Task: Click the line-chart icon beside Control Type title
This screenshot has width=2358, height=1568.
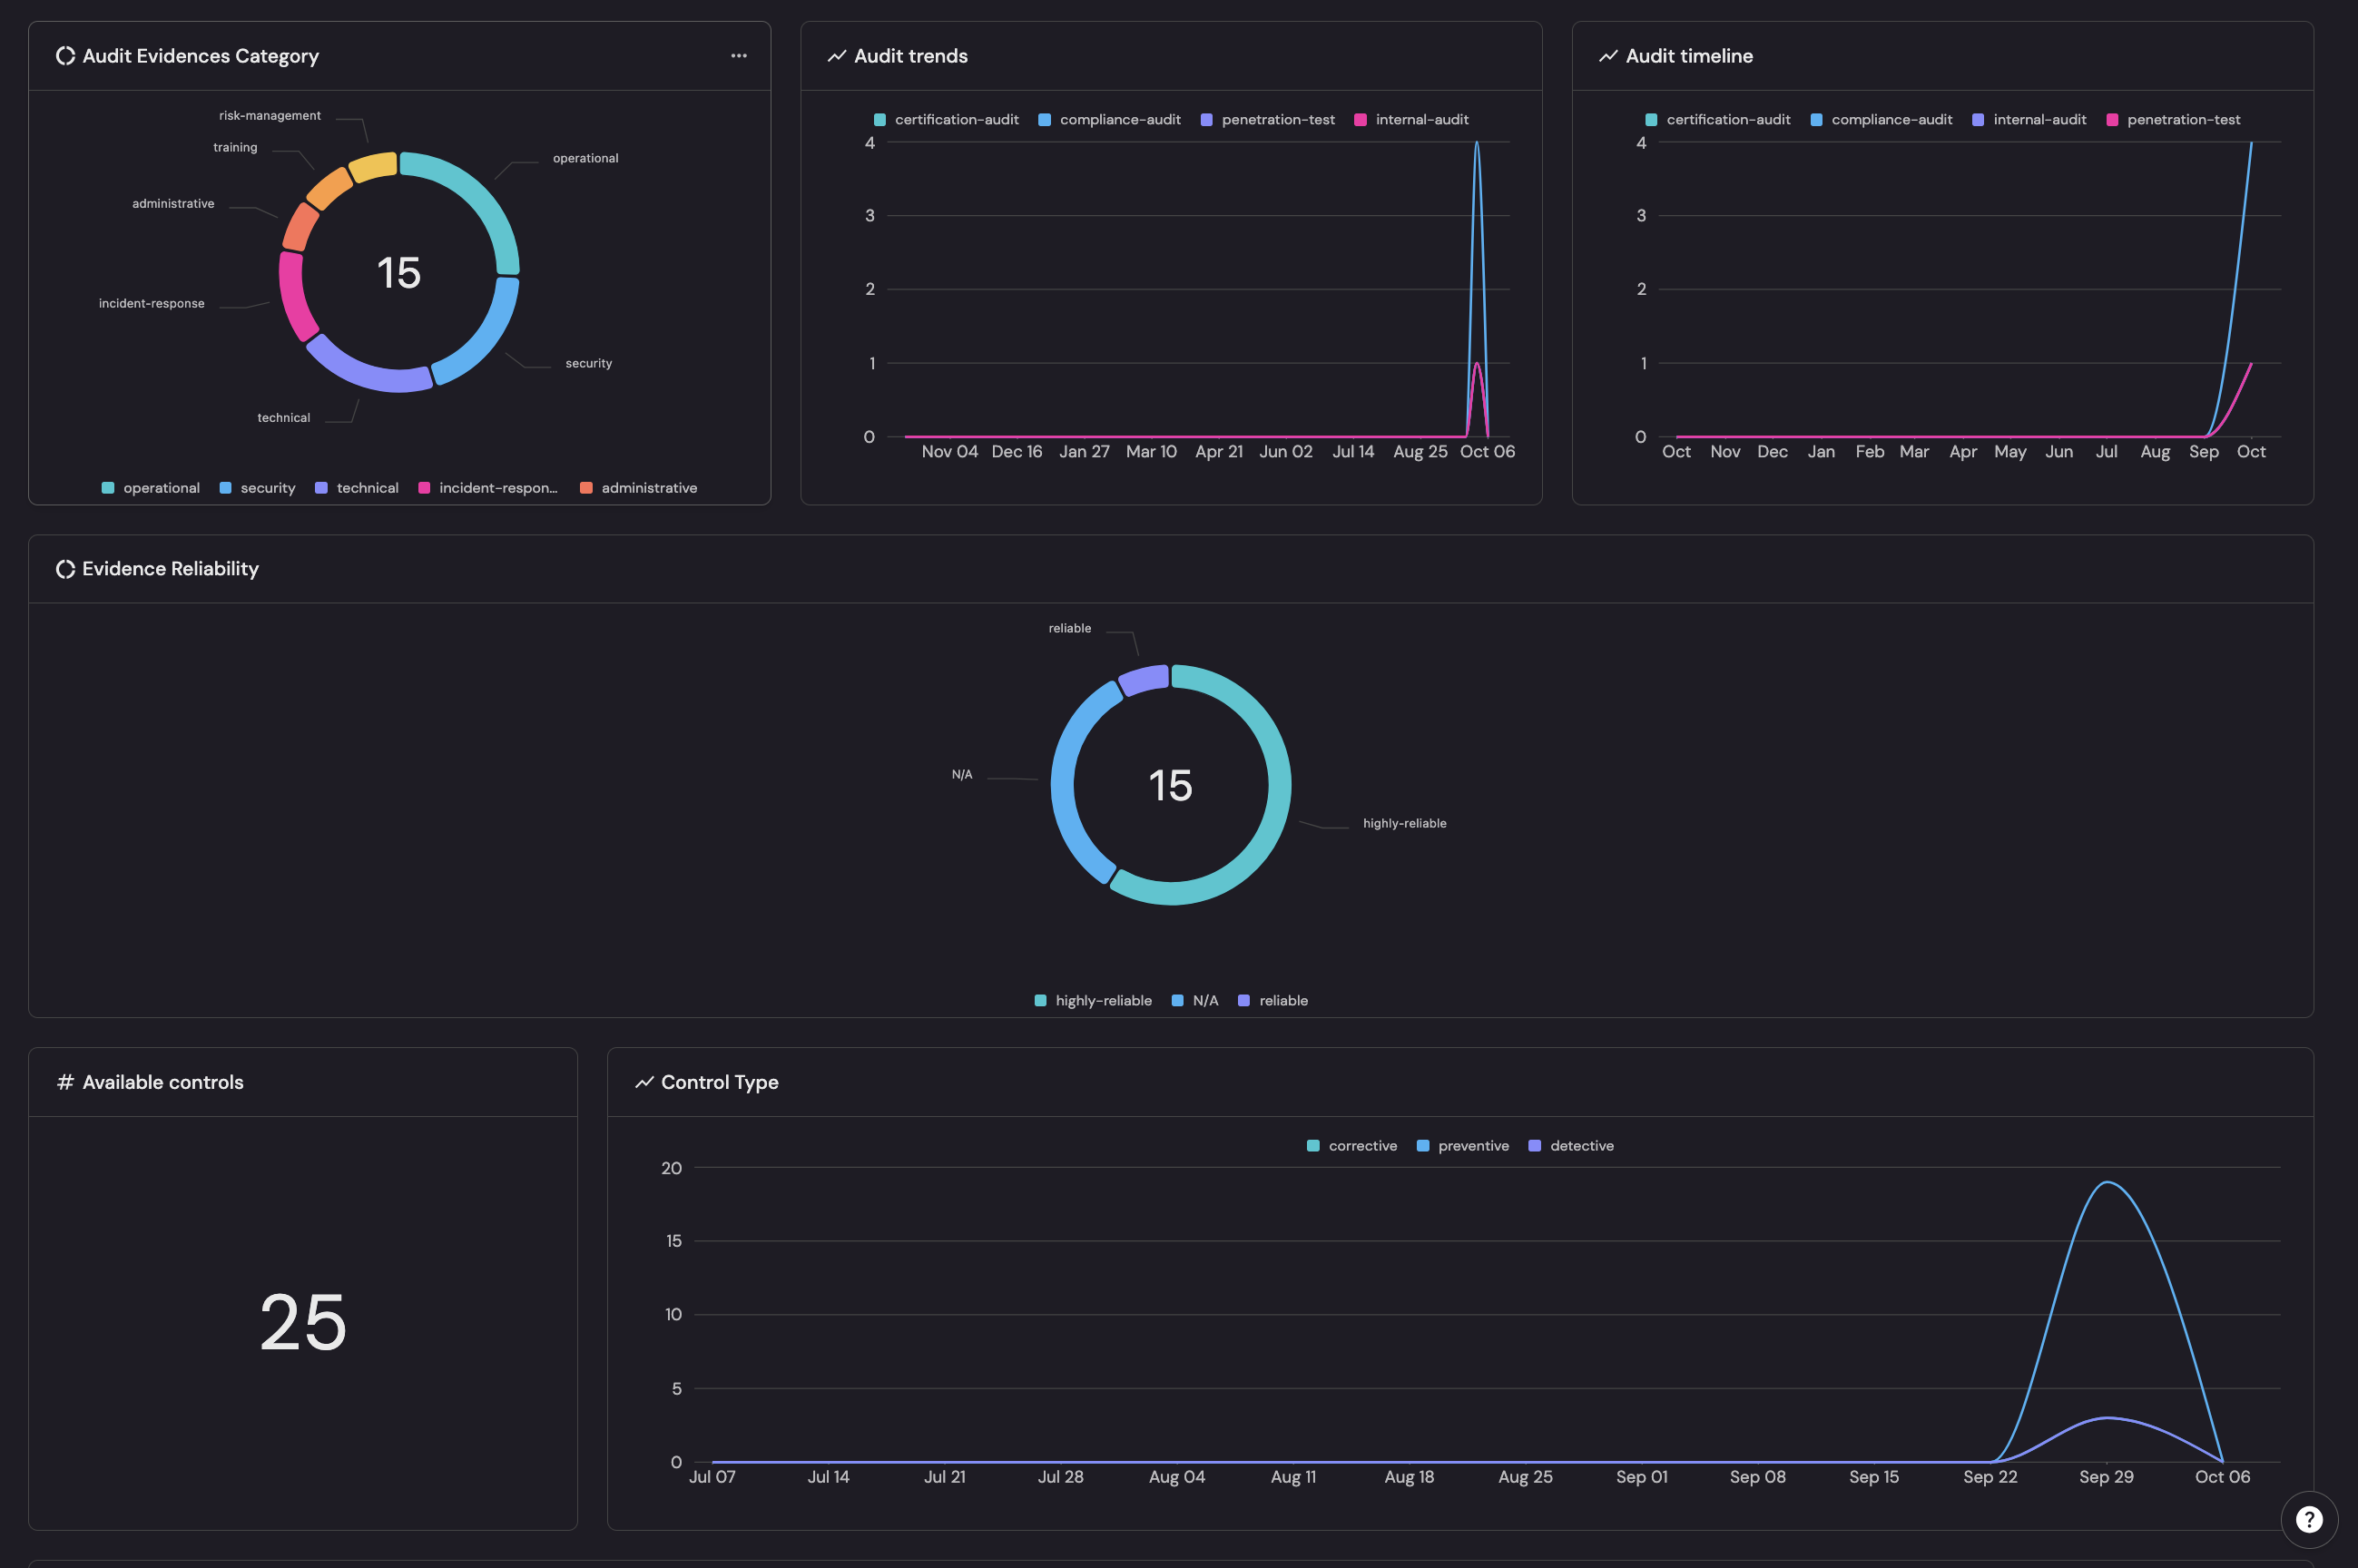Action: 644,1082
